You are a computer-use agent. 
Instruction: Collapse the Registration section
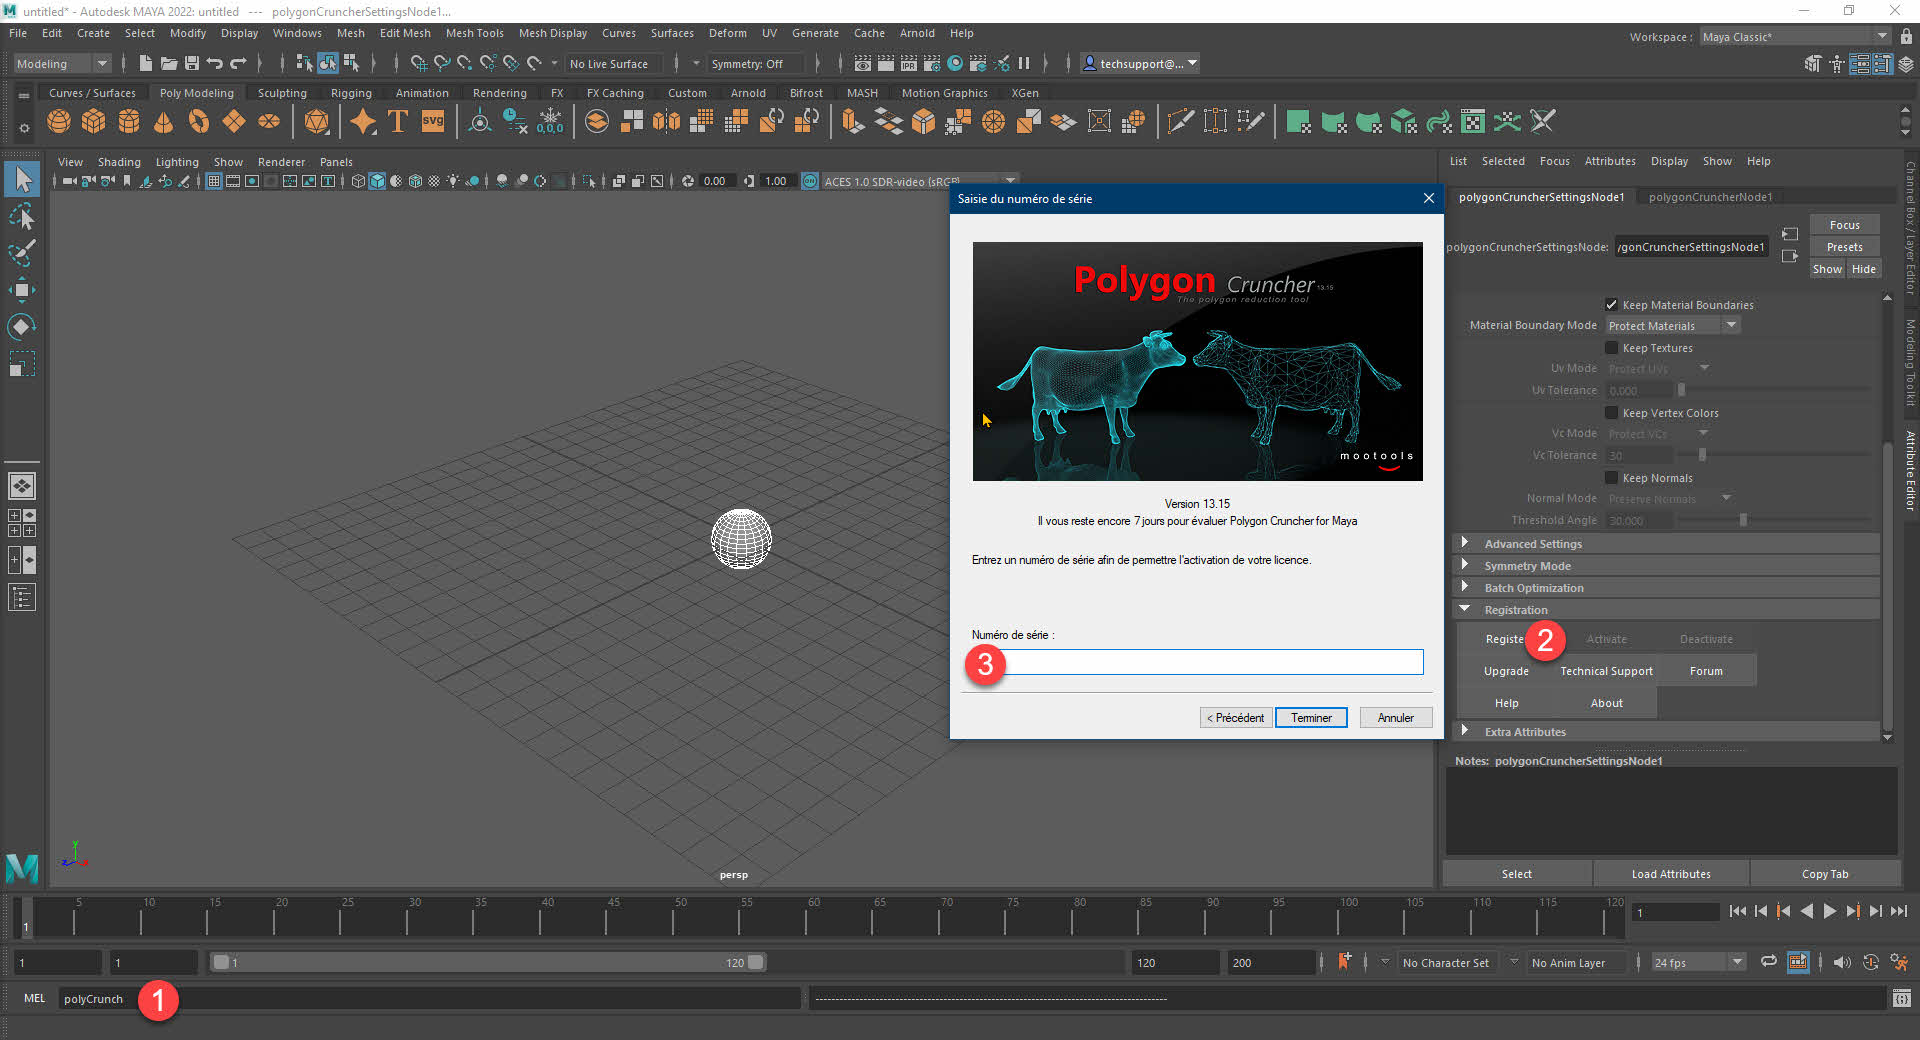coord(1666,610)
